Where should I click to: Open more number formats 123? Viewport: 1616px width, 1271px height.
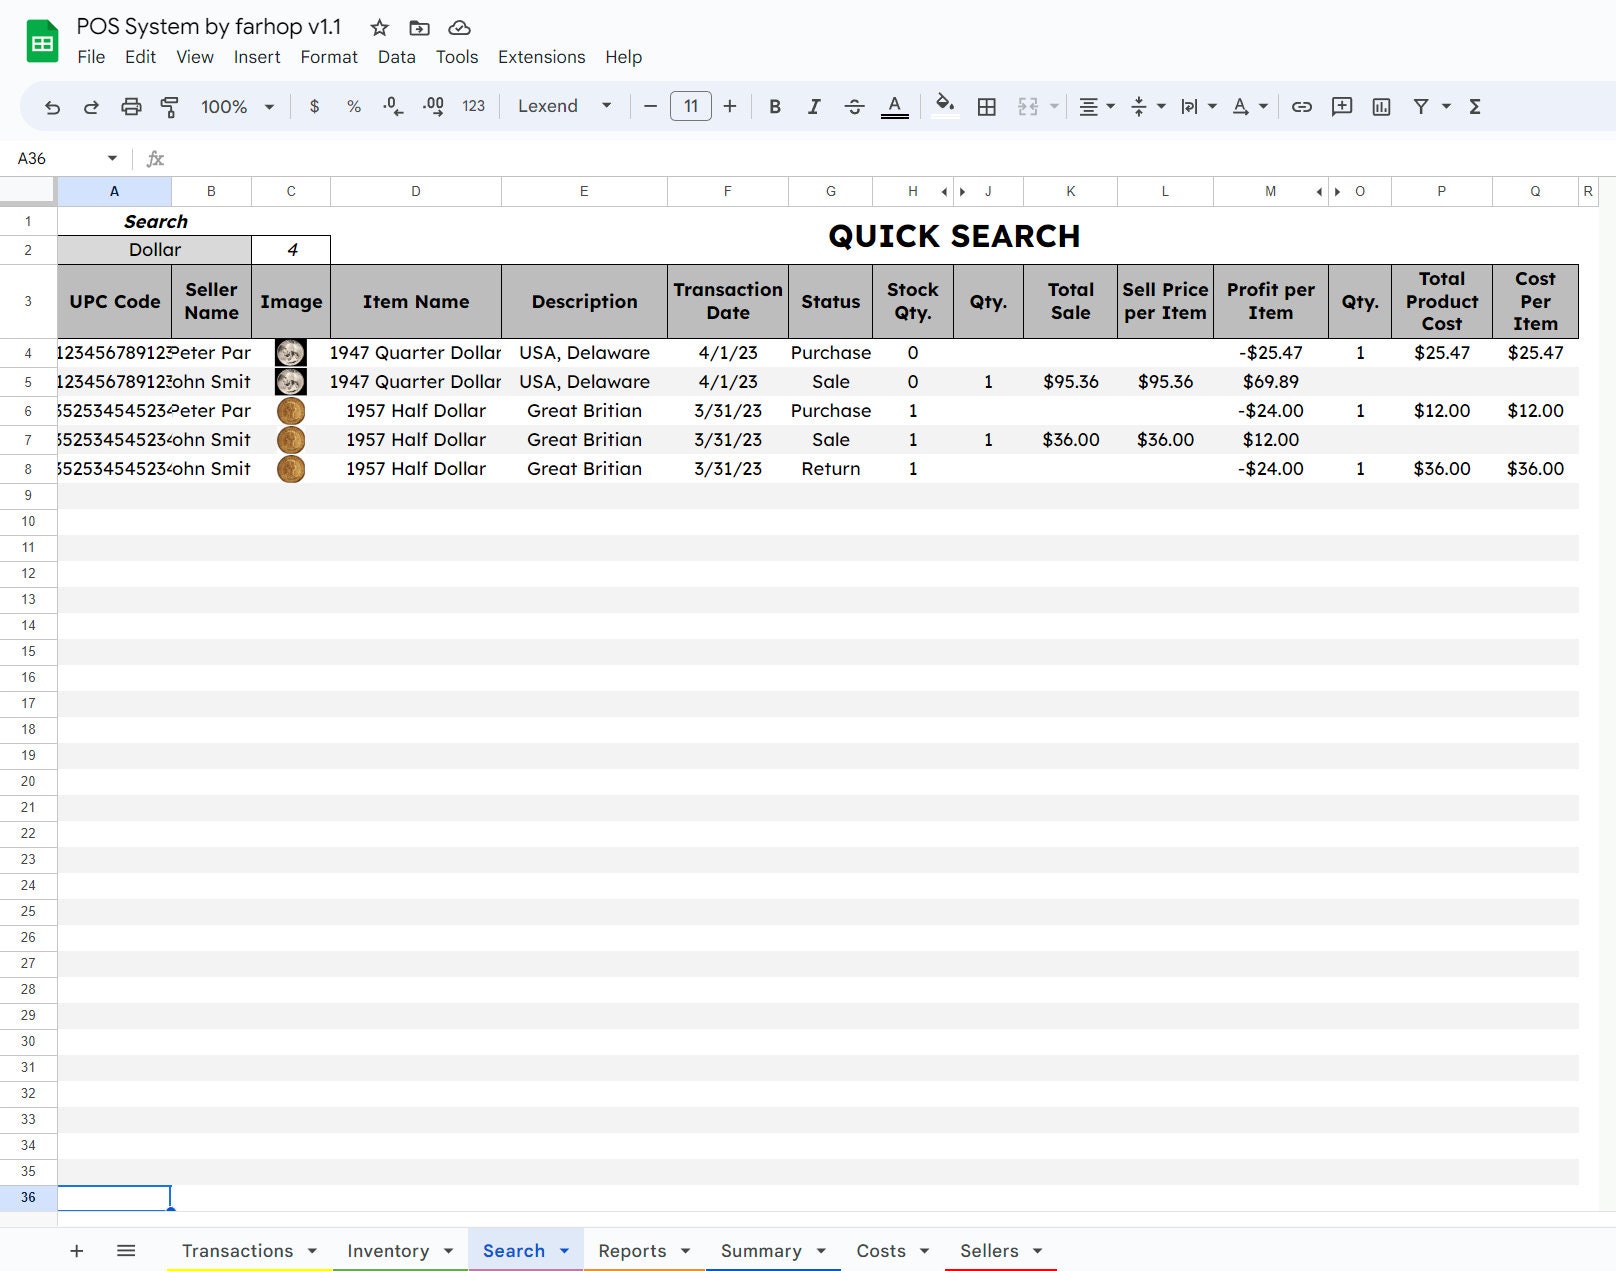[474, 107]
